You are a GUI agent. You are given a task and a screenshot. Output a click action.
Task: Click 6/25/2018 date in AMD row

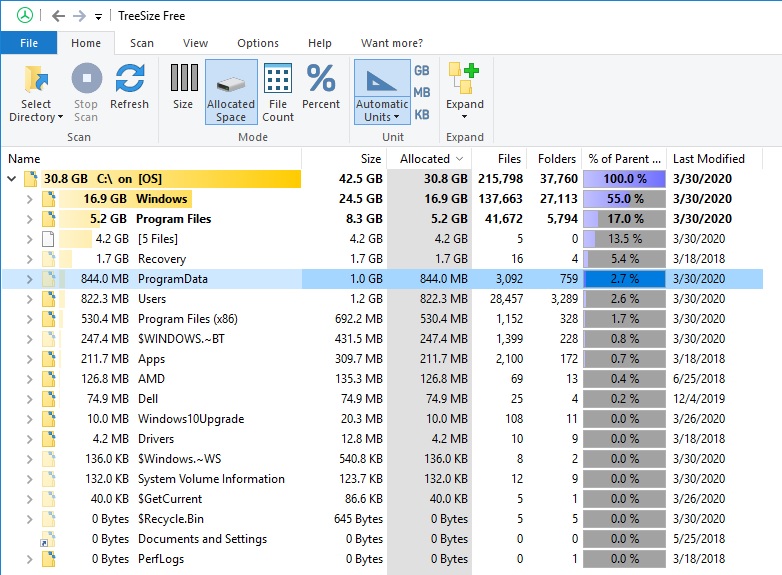(699, 379)
